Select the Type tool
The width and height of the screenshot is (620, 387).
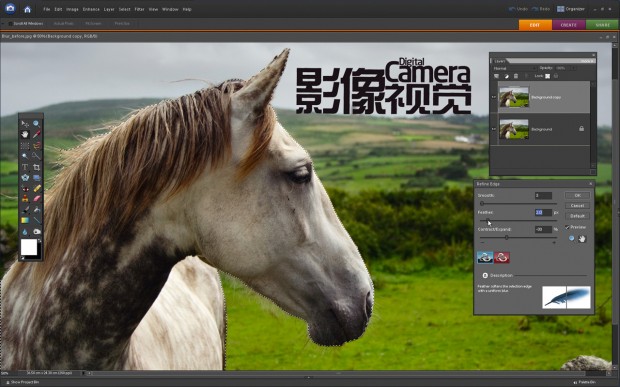(25, 167)
